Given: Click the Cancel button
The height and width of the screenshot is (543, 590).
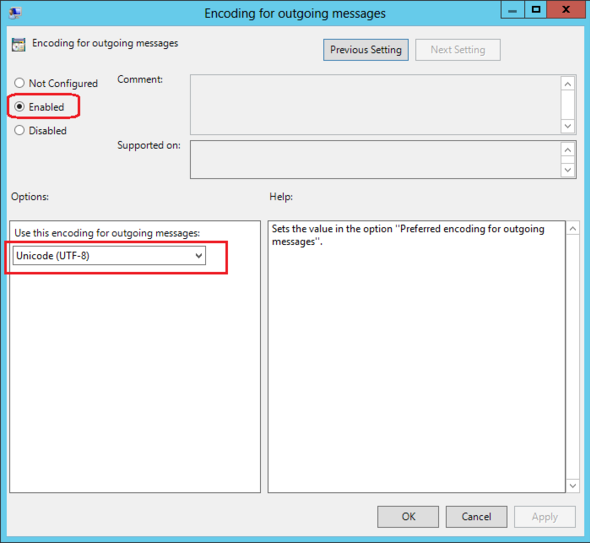Looking at the screenshot, I should click(476, 517).
